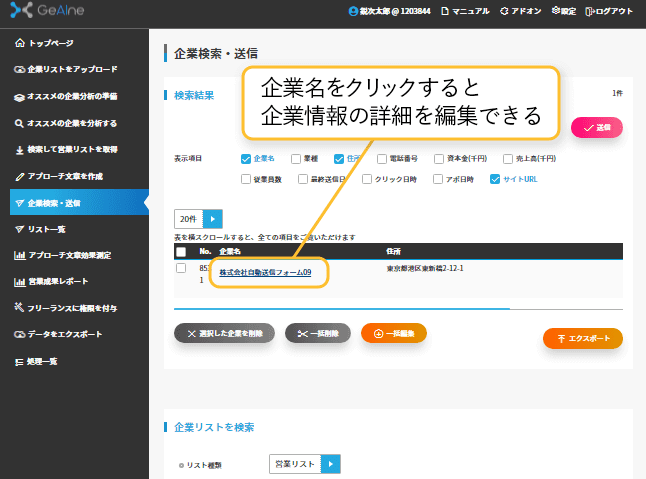Enable the 資本金(千円) checkbox
646x479 pixels.
tap(439, 159)
